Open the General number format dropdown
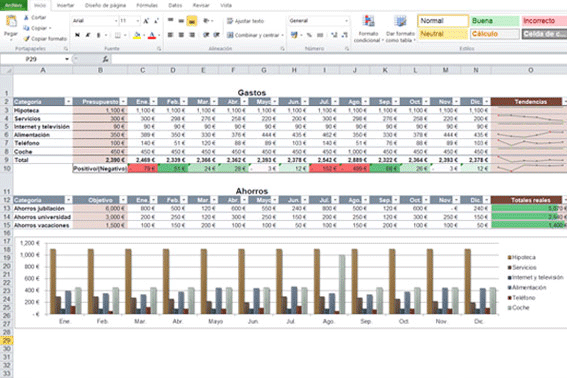The height and width of the screenshot is (378, 567). (x=346, y=21)
